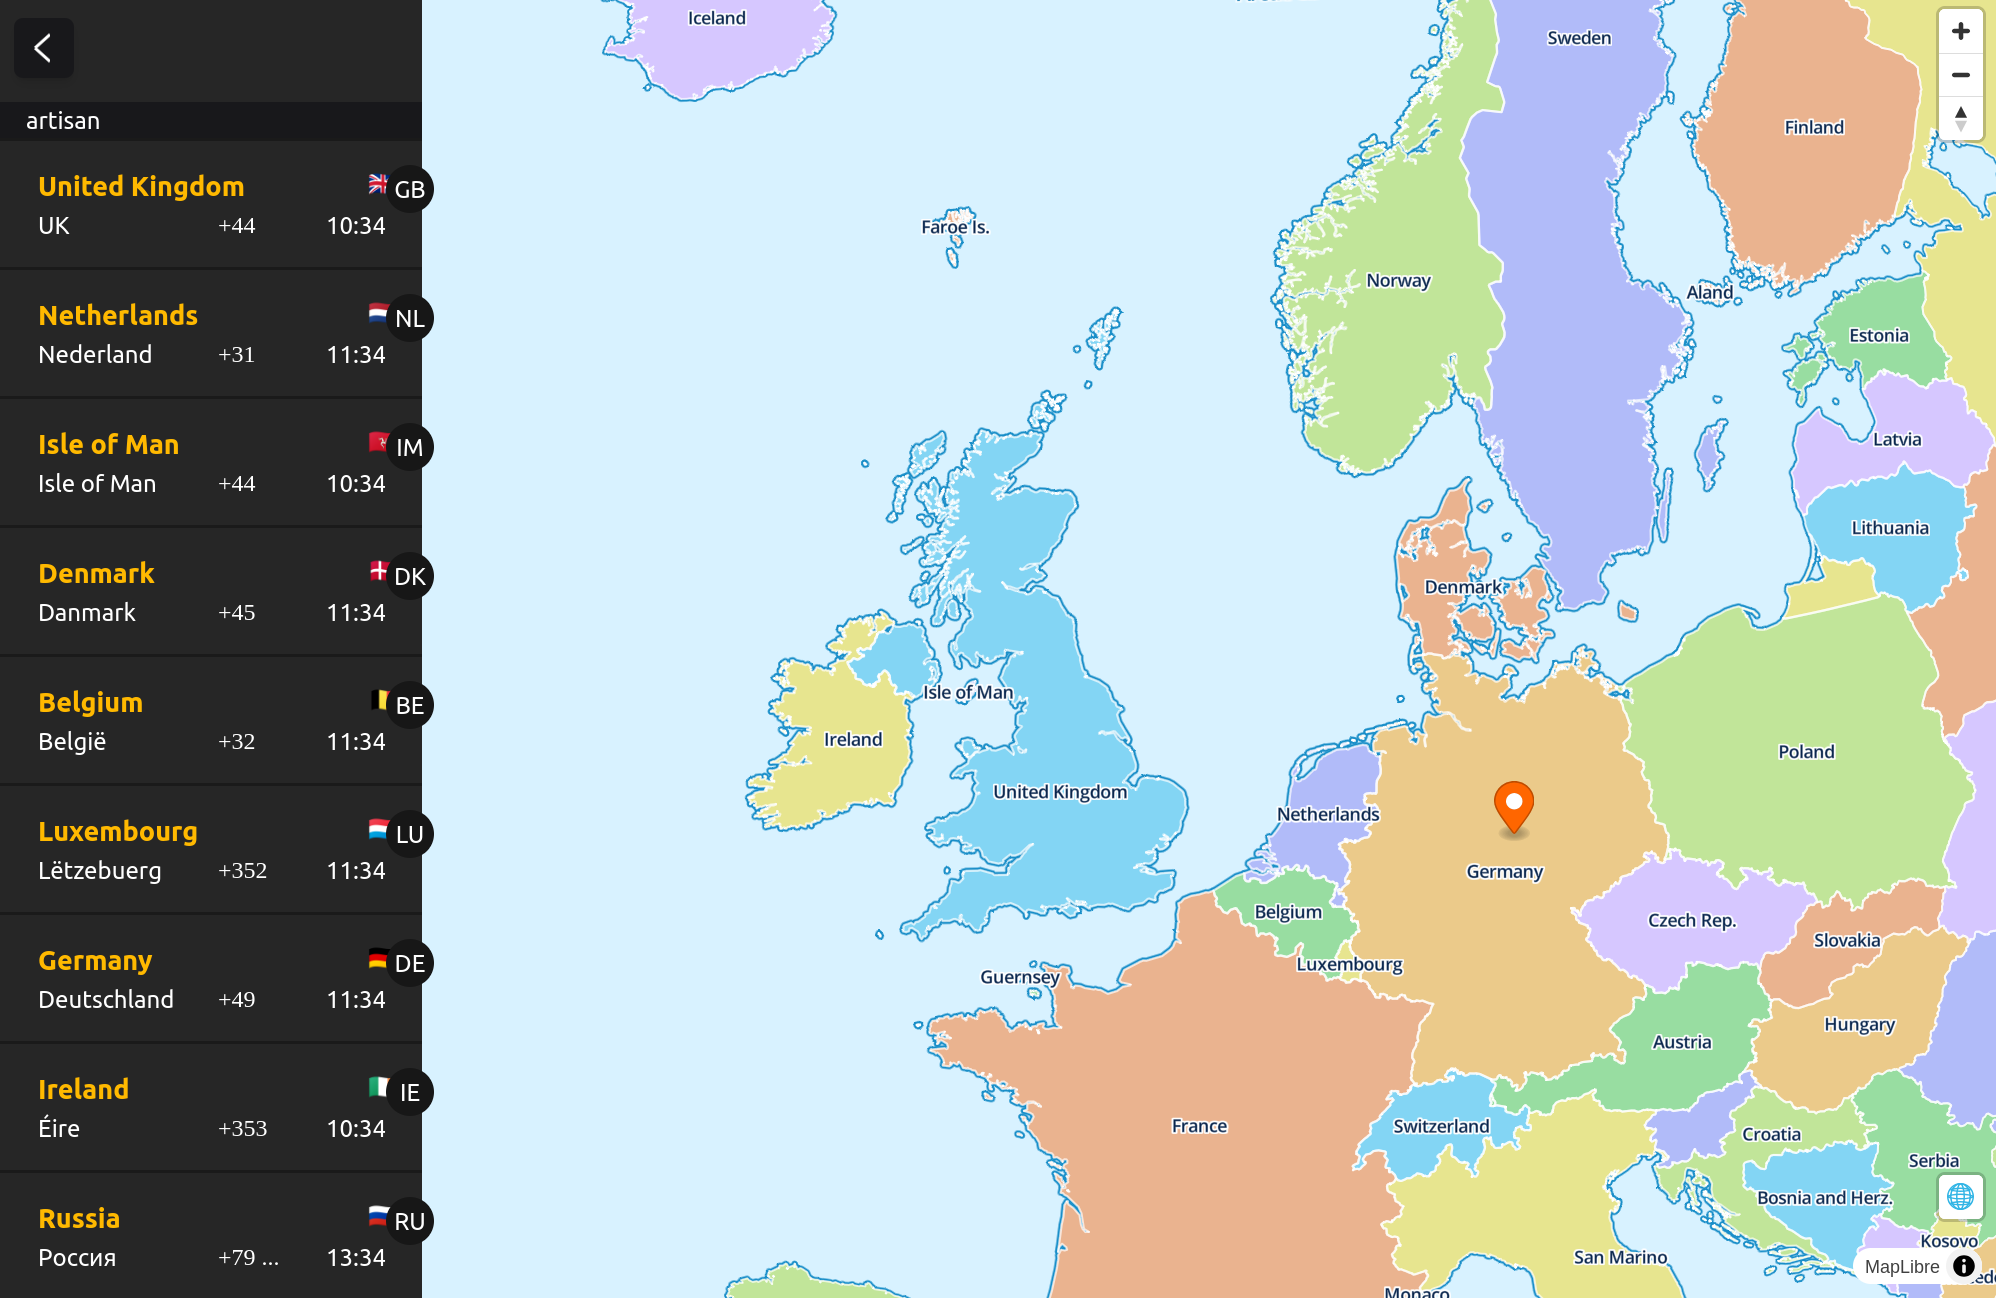Click the globe projection button
Viewport: 1996px width, 1298px height.
pos(1960,1196)
